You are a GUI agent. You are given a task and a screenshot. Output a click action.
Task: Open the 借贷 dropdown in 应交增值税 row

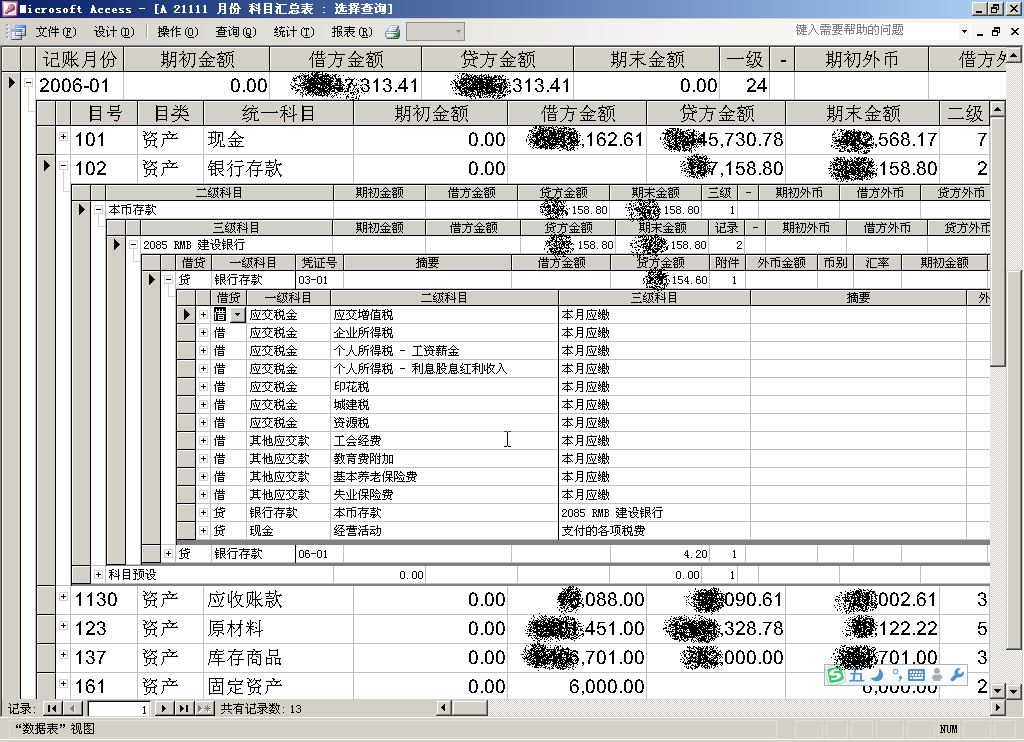click(x=237, y=315)
